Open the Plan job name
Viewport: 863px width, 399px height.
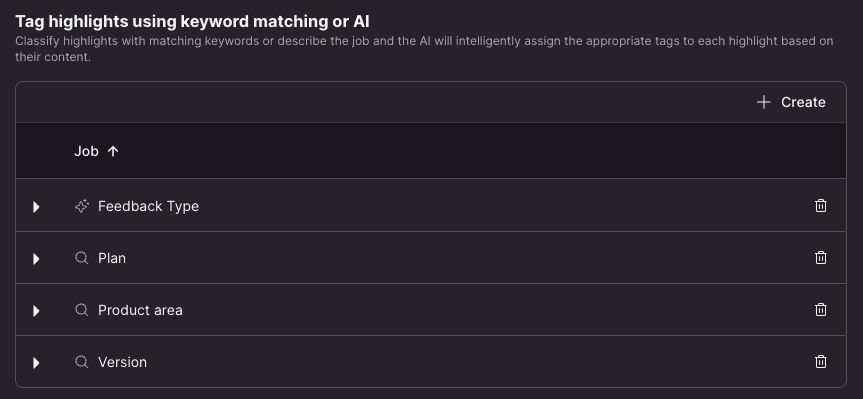[112, 258]
